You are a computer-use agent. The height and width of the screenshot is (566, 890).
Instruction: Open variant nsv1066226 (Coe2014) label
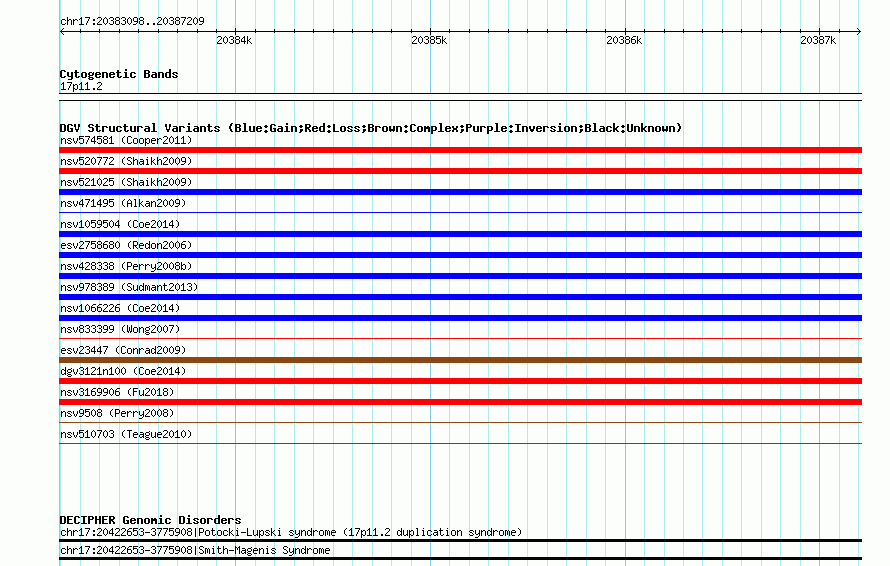pyautogui.click(x=120, y=308)
